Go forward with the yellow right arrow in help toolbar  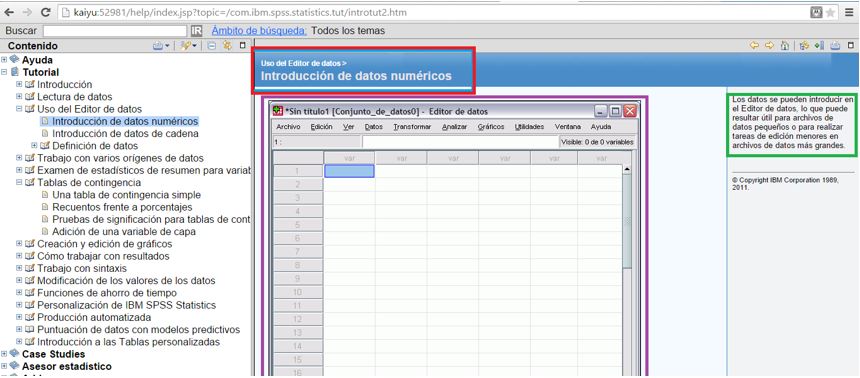(769, 46)
